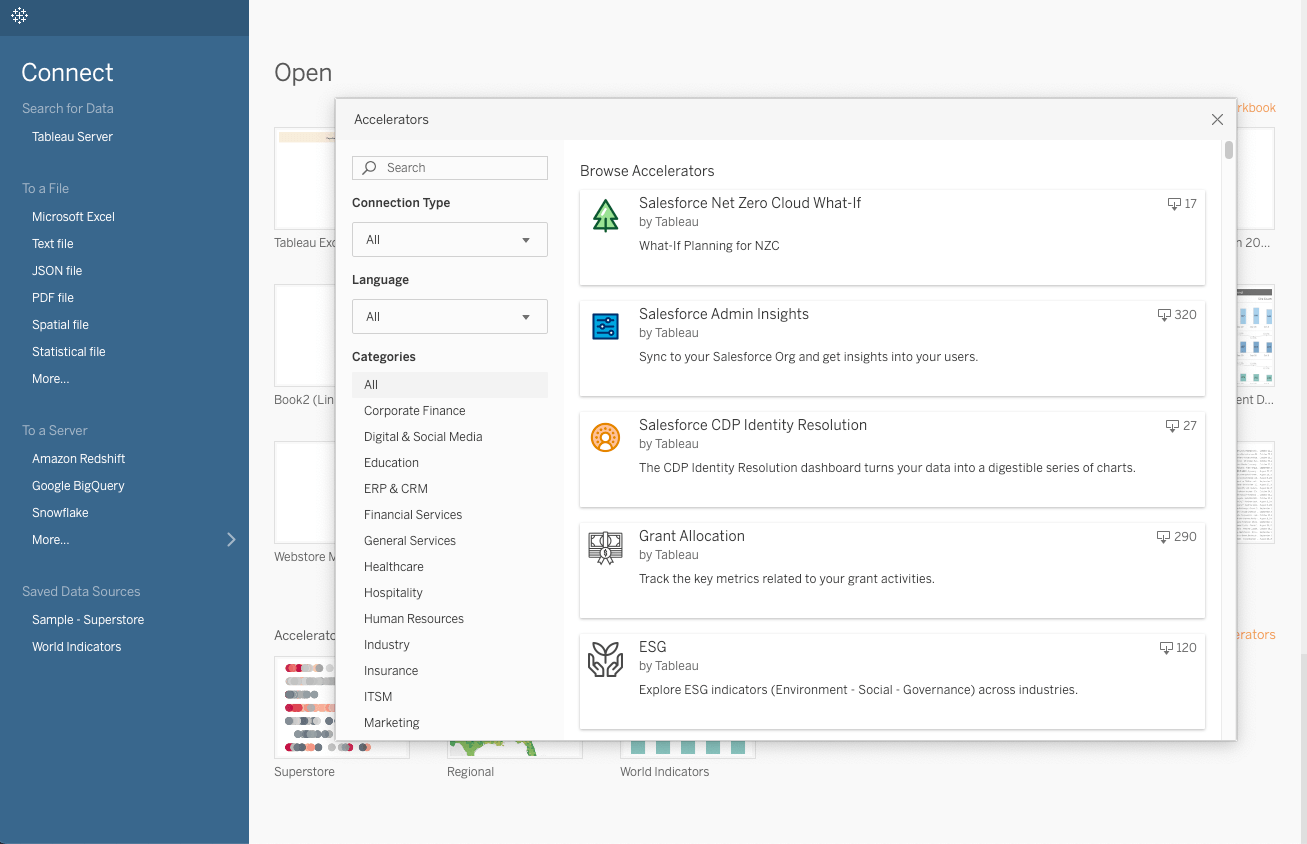Close the Accelerators dialog
This screenshot has height=844, width=1307.
click(1217, 120)
